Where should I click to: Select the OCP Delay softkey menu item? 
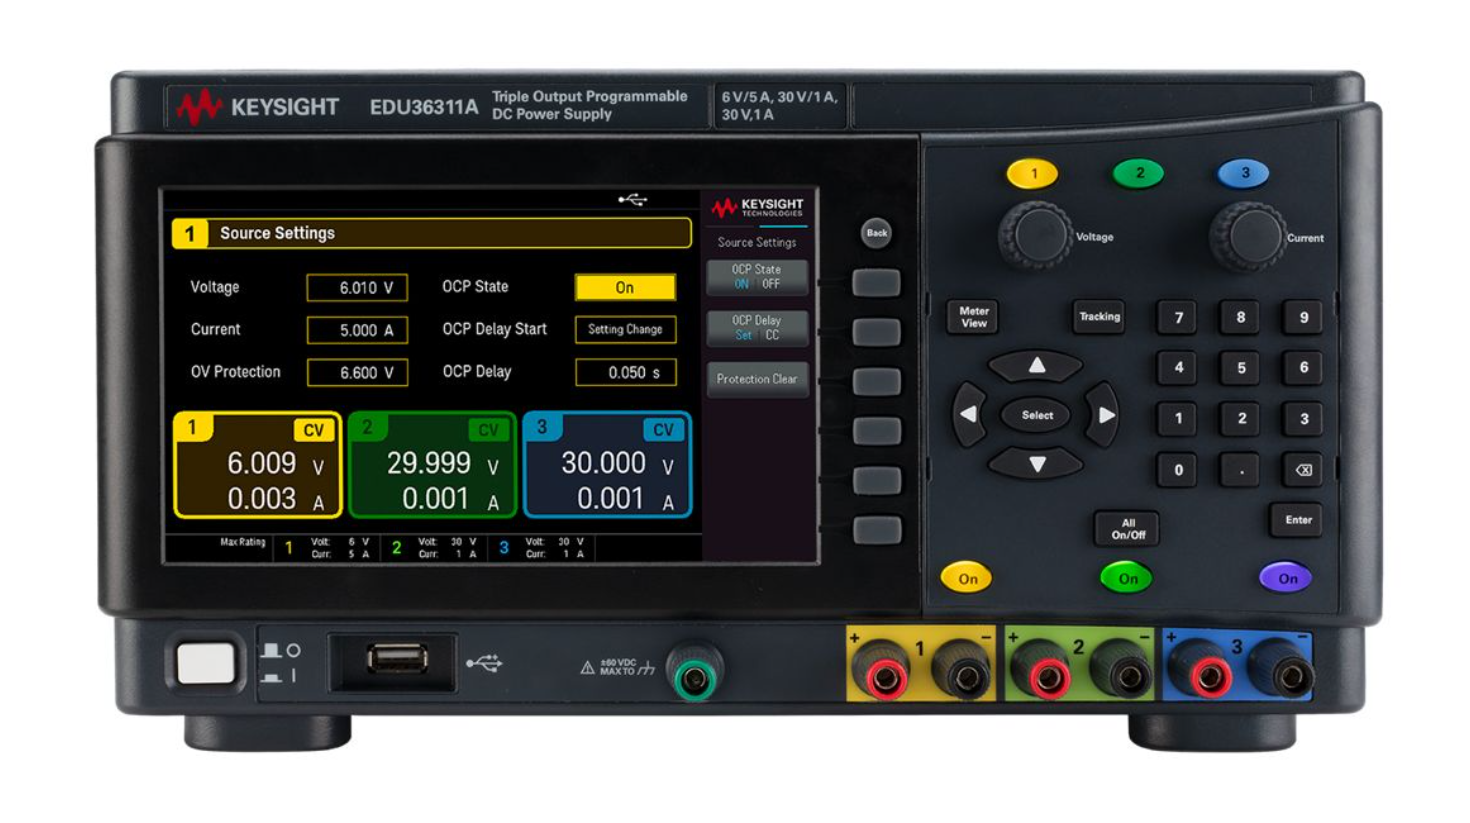756,327
